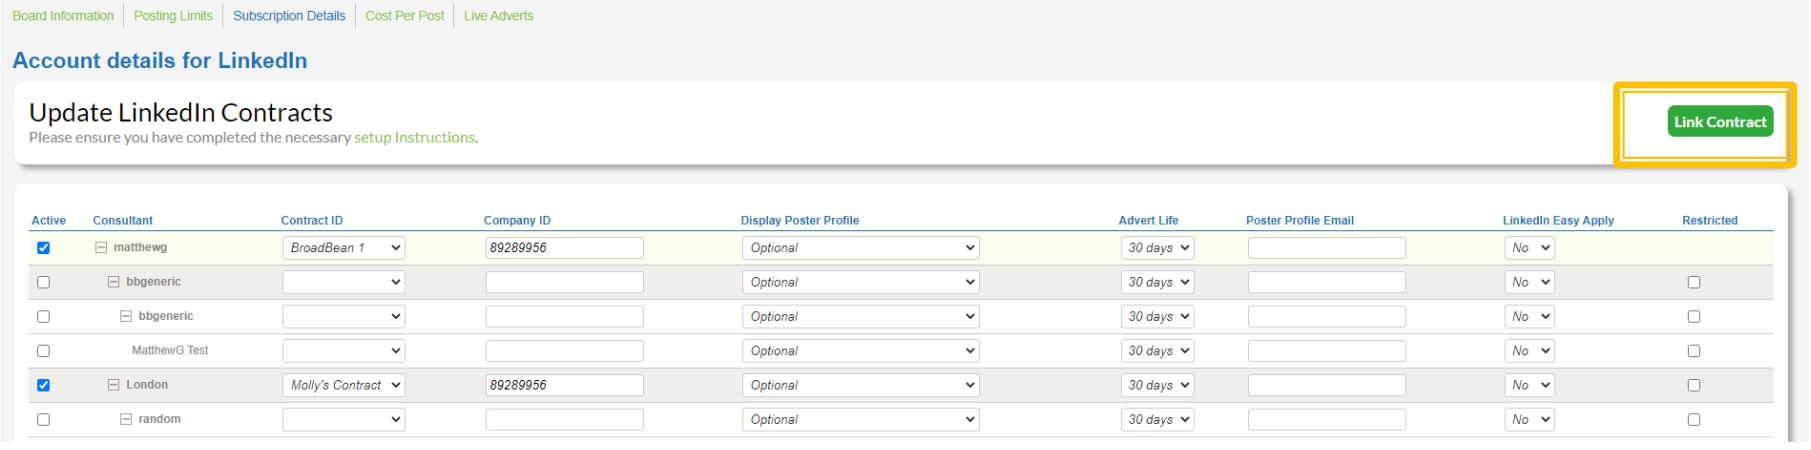Open Display Poster Profile dropdown for random

[x=860, y=420]
